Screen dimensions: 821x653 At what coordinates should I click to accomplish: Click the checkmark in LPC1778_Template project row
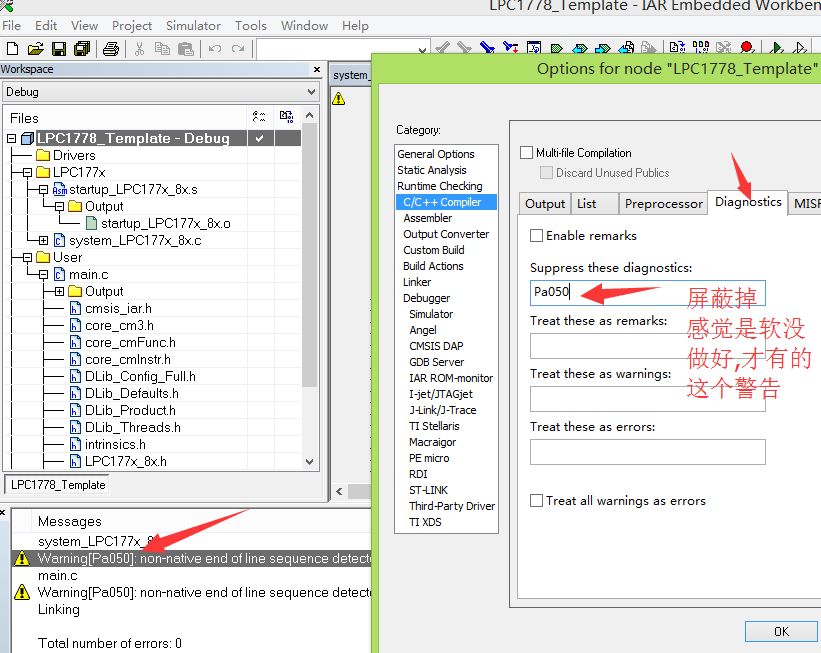click(259, 138)
